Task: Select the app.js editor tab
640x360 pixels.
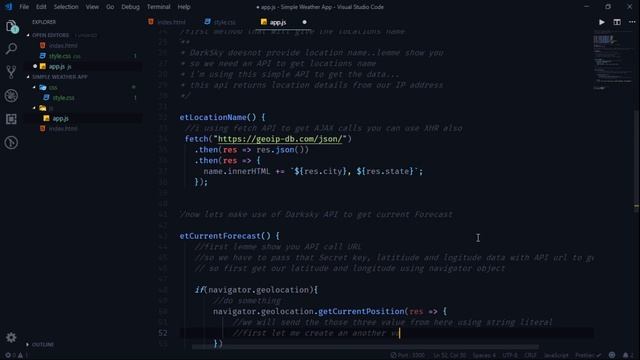Action: (278, 22)
